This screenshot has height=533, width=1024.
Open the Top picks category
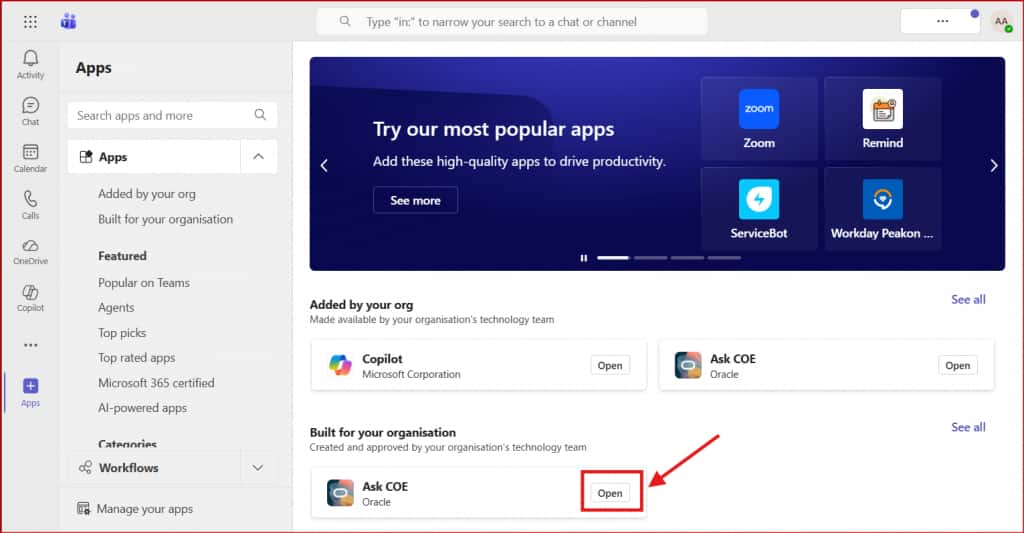tap(122, 333)
